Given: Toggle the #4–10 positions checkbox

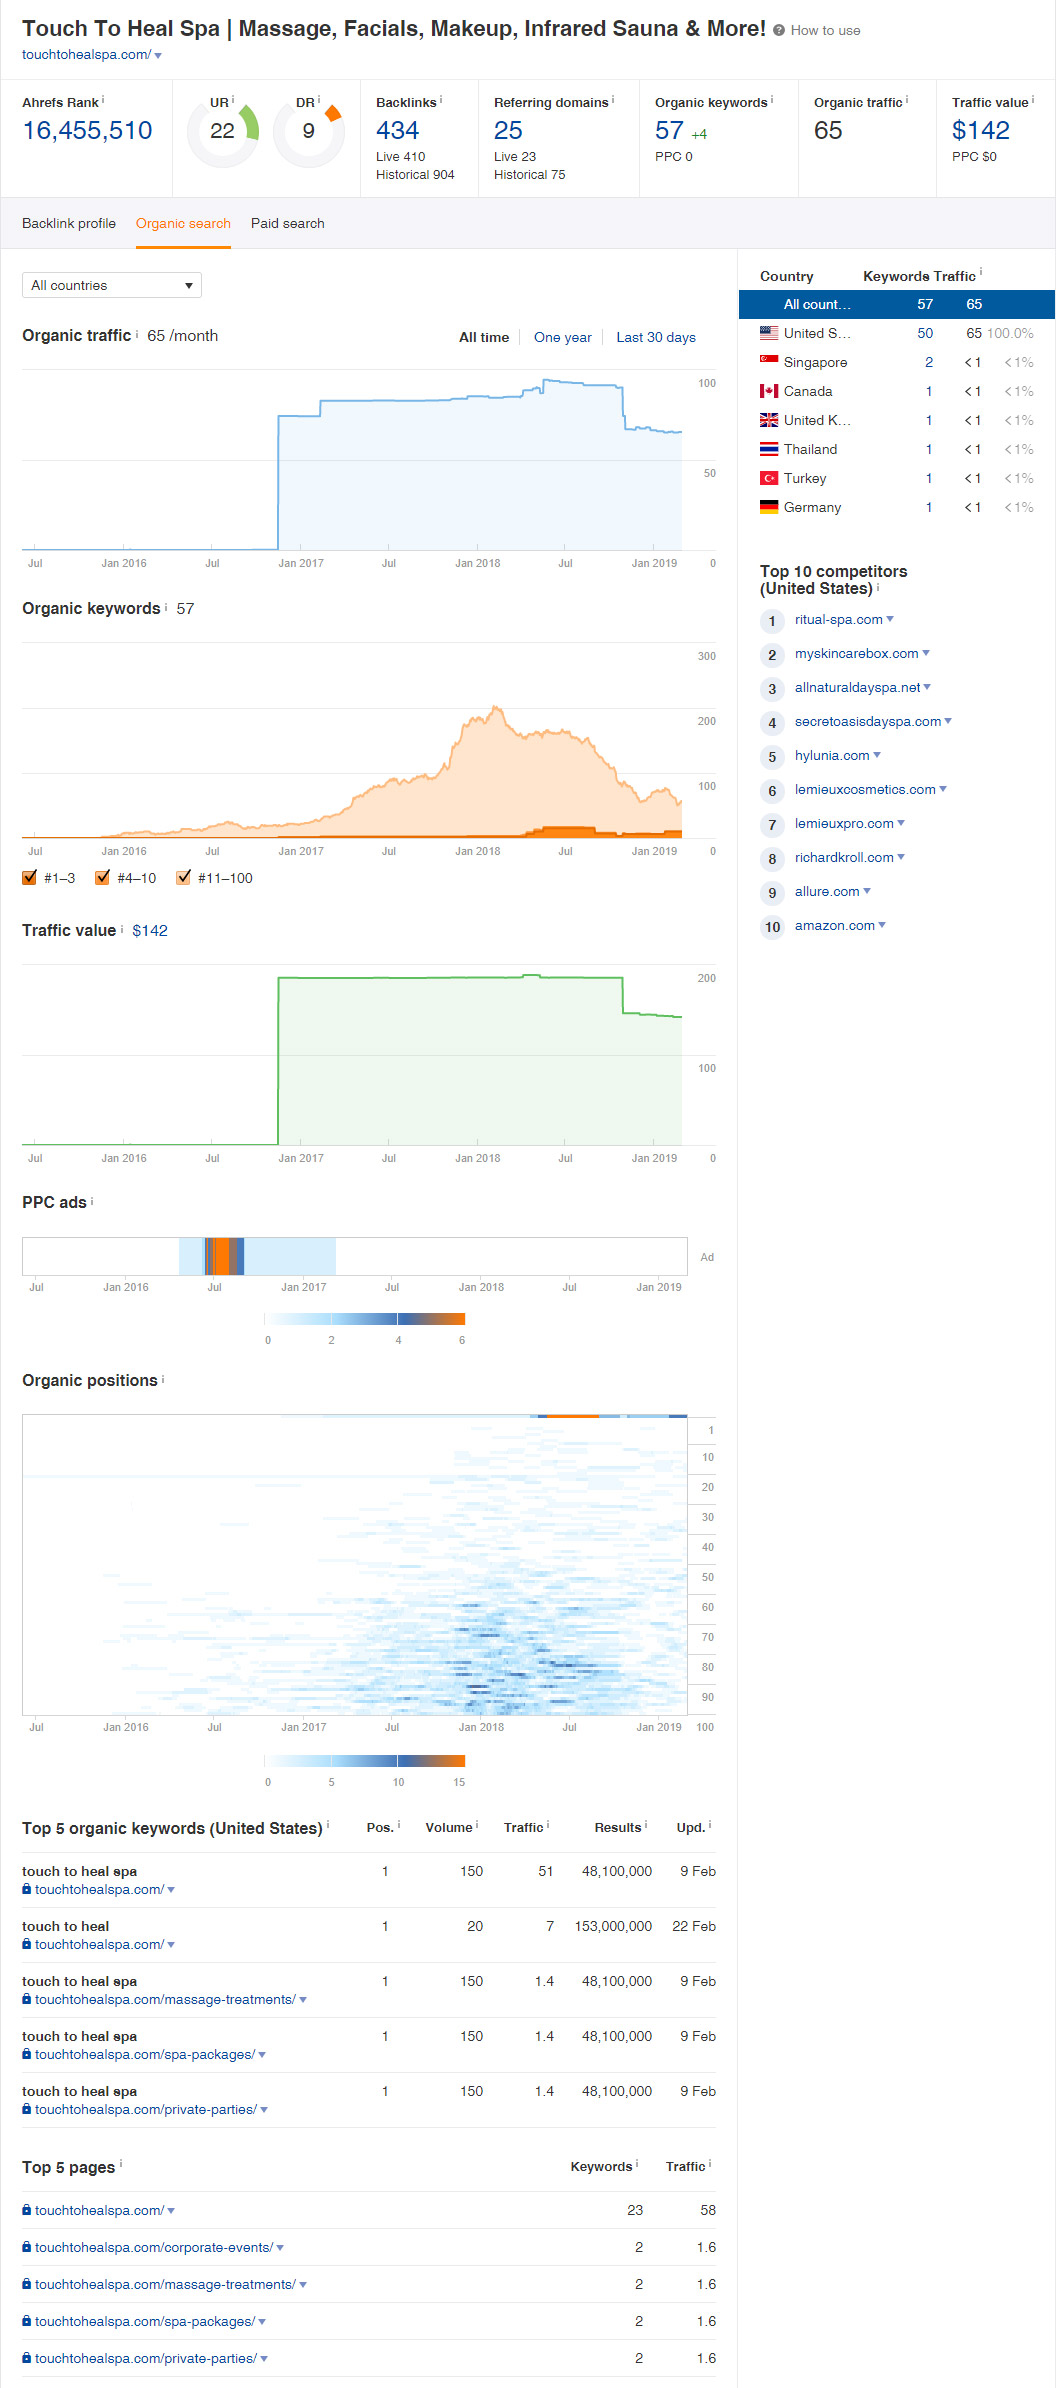Looking at the screenshot, I should (x=103, y=878).
